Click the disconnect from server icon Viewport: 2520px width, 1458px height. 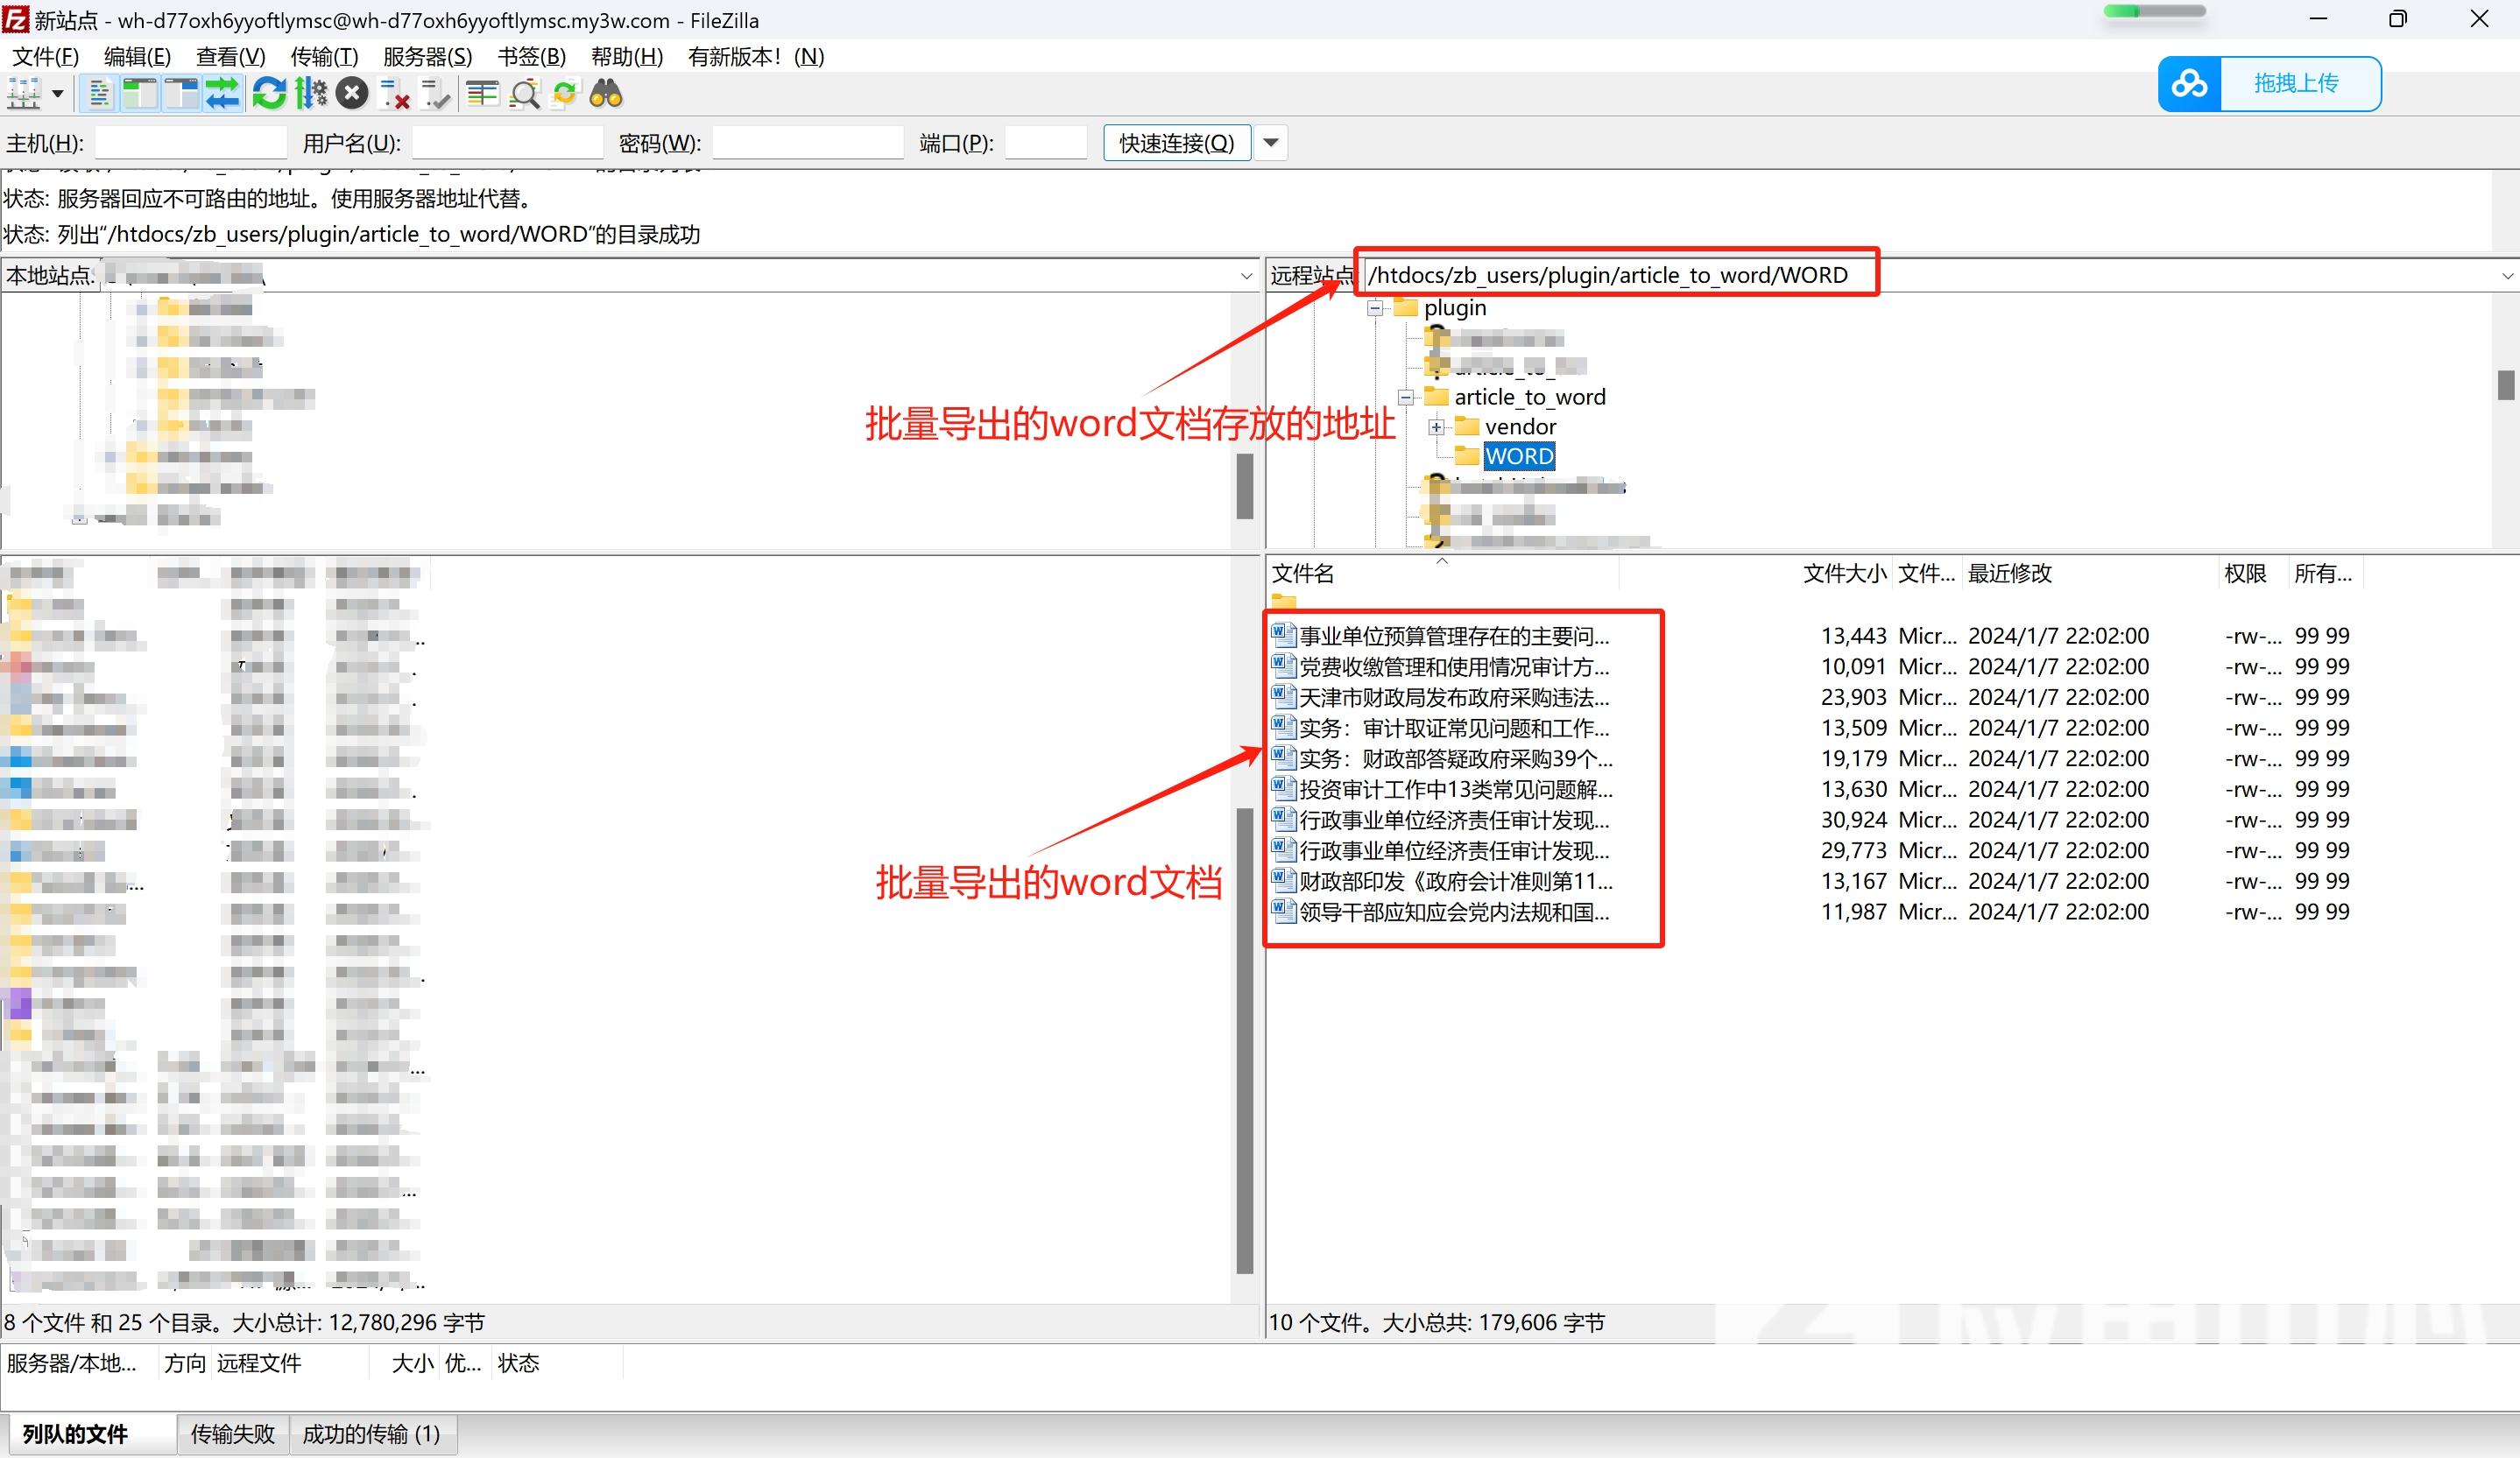395,94
